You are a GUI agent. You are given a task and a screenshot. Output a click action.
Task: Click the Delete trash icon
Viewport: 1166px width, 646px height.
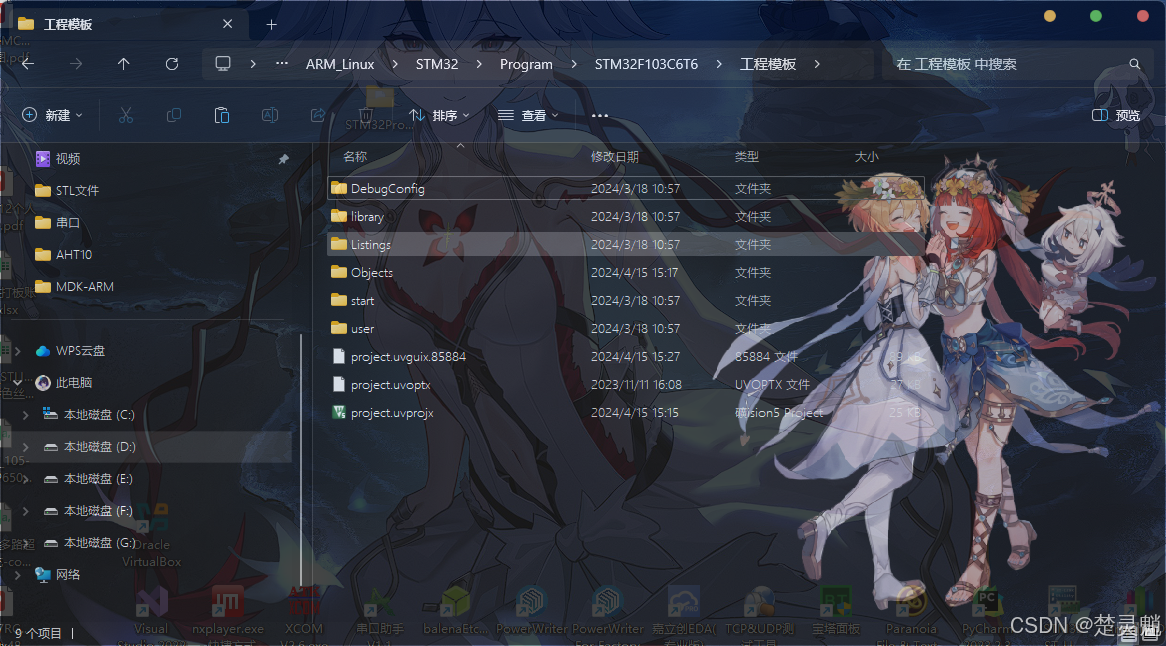(365, 115)
